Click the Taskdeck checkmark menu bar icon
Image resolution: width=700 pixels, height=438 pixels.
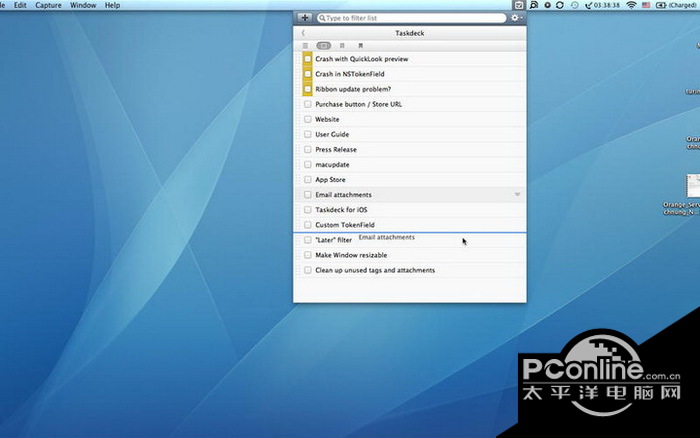pos(518,5)
